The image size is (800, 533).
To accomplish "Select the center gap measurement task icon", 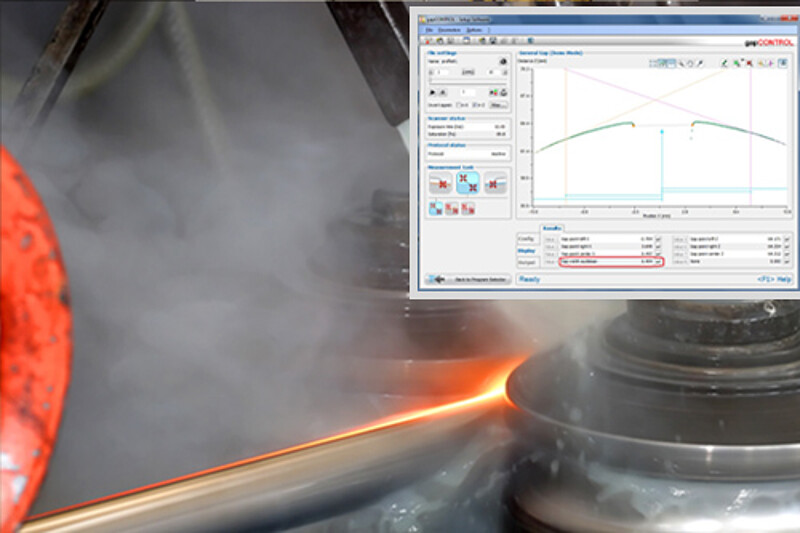I will click(468, 183).
